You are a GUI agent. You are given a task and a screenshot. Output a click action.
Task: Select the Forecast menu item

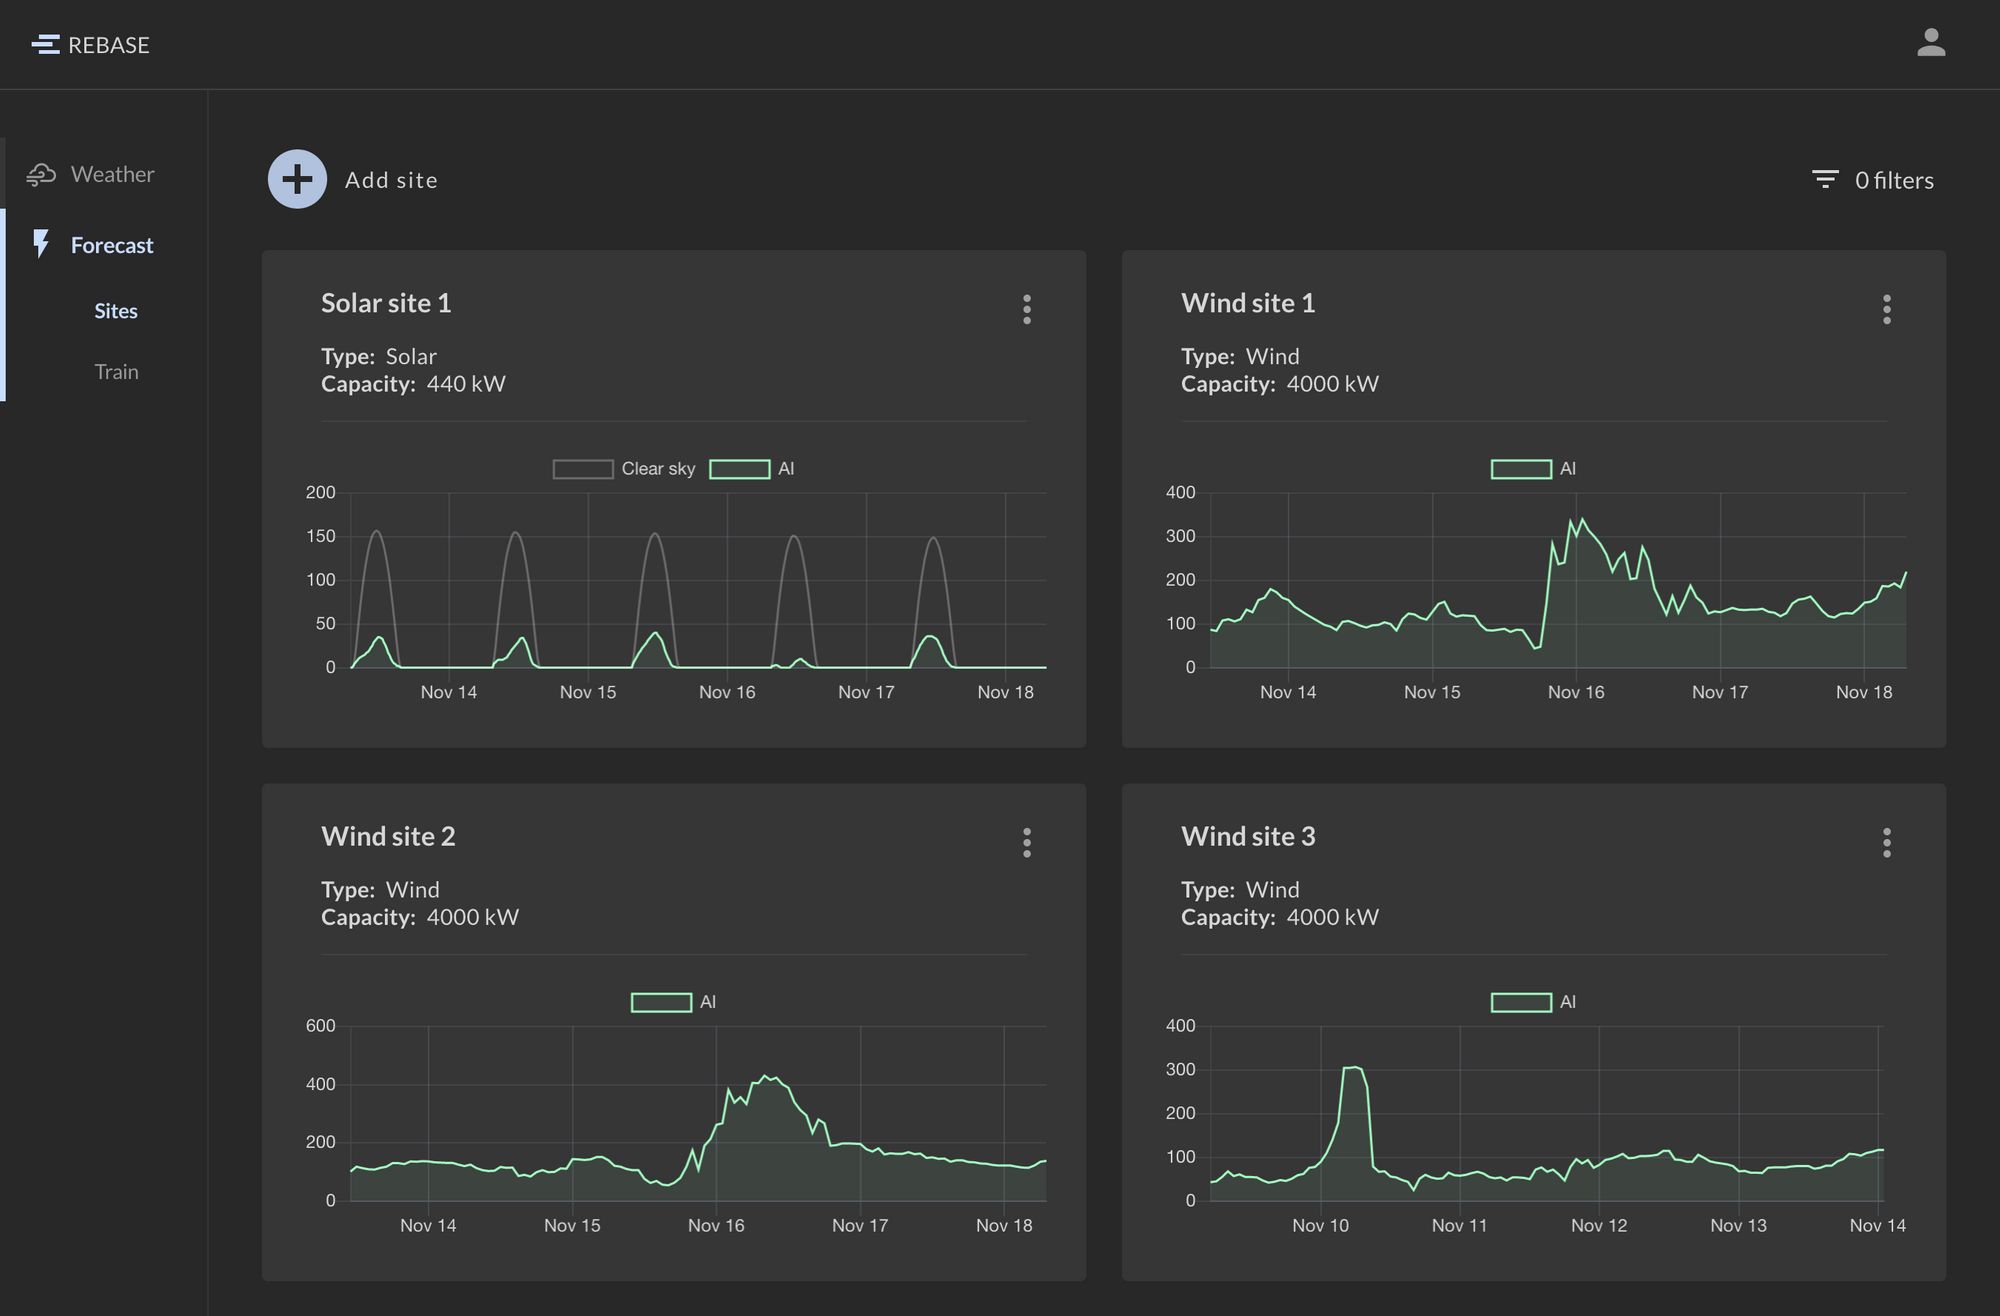[x=110, y=242]
